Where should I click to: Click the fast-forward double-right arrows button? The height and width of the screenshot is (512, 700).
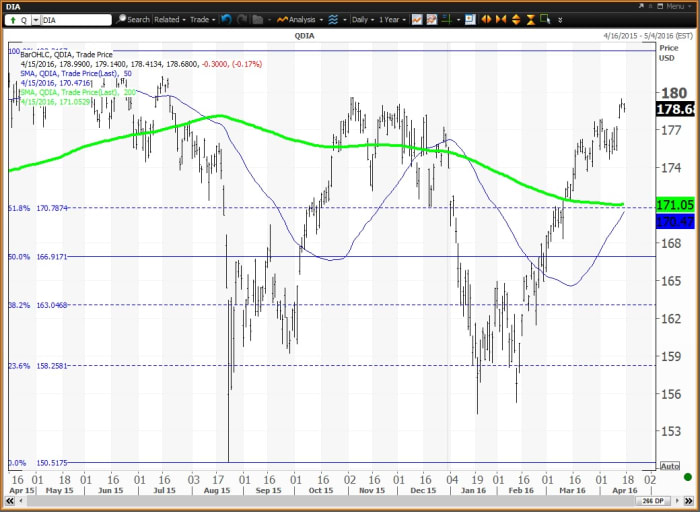(689, 501)
